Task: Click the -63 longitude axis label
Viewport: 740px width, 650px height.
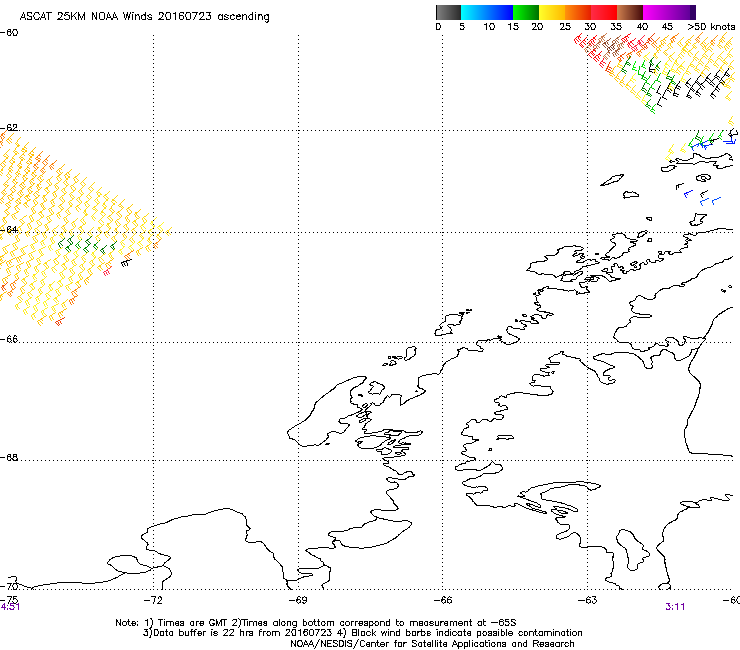Action: pos(588,600)
